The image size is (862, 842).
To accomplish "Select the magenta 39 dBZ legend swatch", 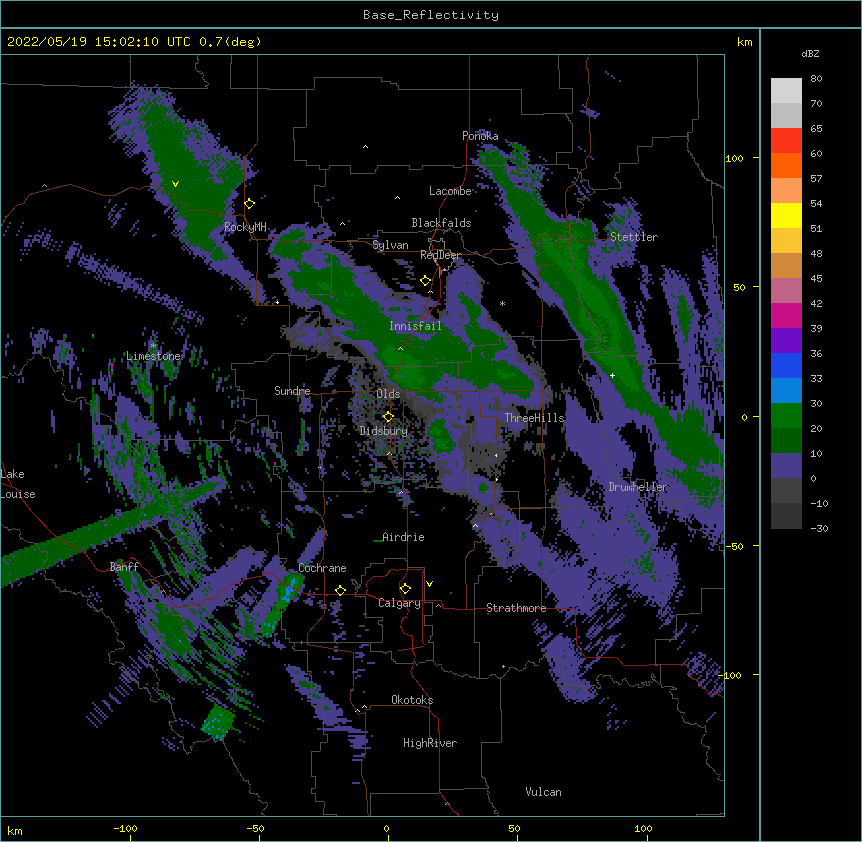I will pos(786,315).
